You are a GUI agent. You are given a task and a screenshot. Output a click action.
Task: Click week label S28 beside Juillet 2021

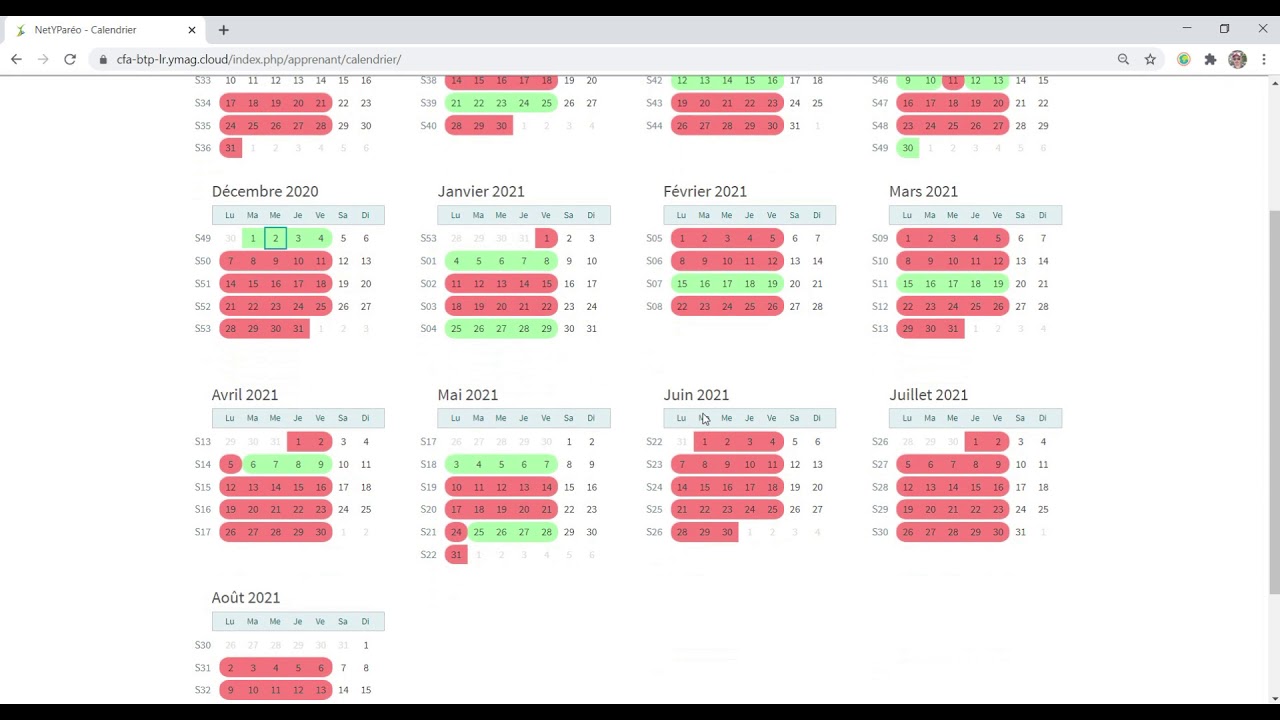click(x=880, y=487)
